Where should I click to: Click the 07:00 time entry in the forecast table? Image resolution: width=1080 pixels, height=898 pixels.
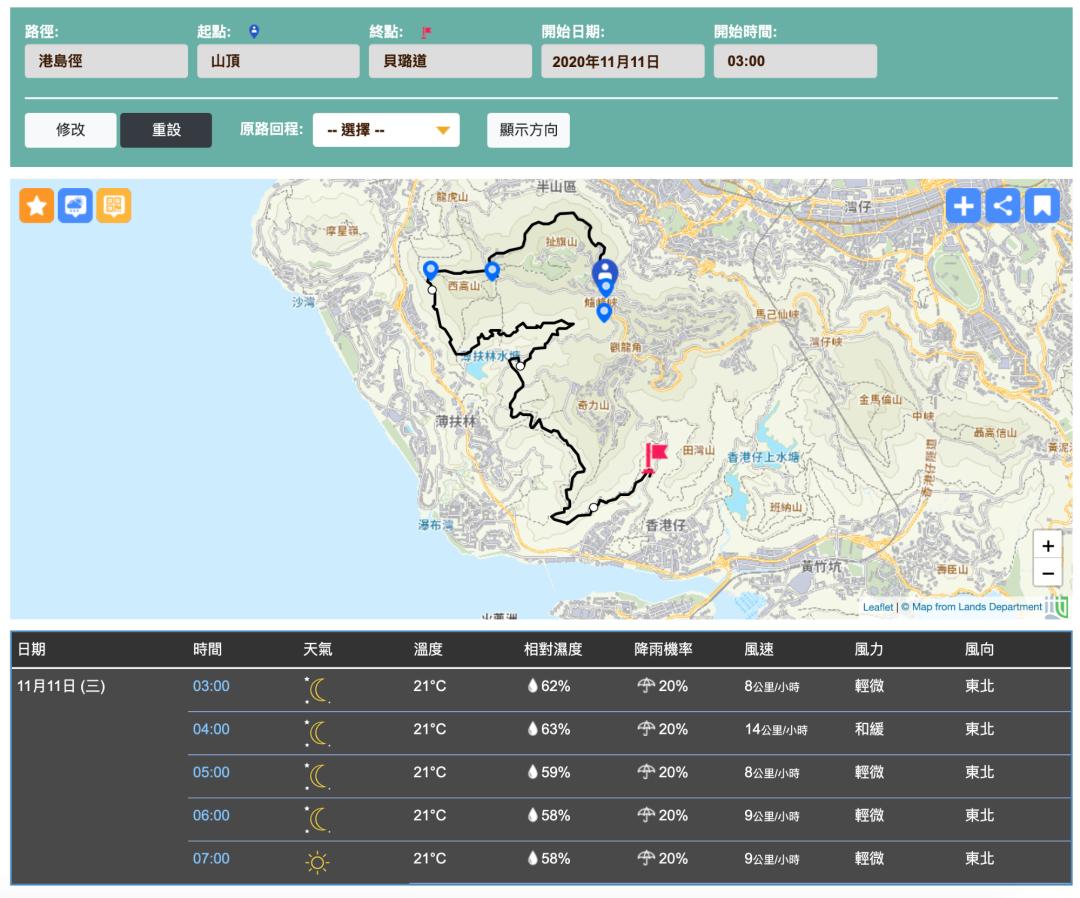point(211,858)
